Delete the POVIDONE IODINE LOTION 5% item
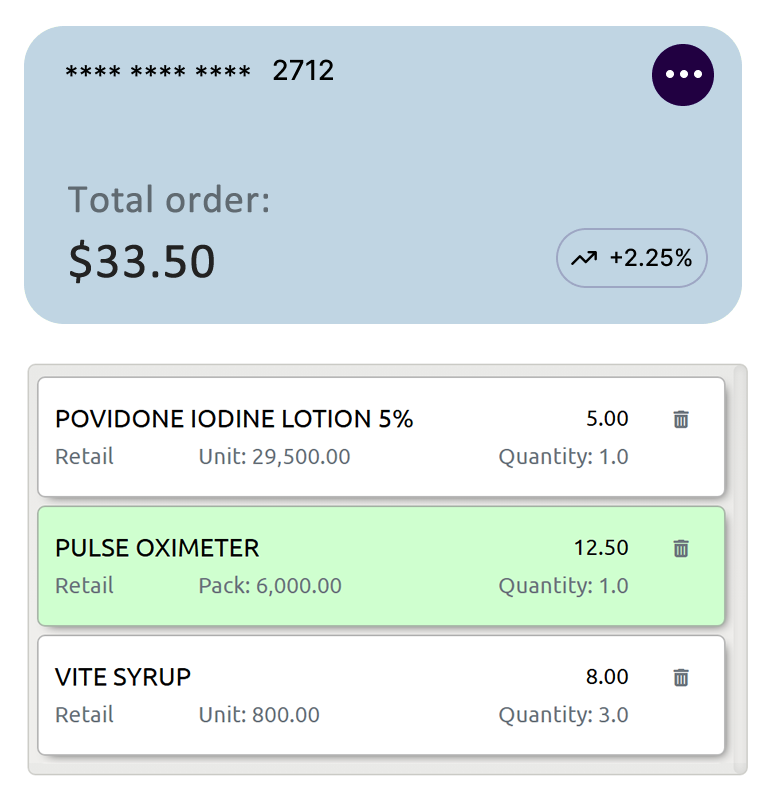Viewport: 766px width, 812px height. pyautogui.click(x=681, y=420)
